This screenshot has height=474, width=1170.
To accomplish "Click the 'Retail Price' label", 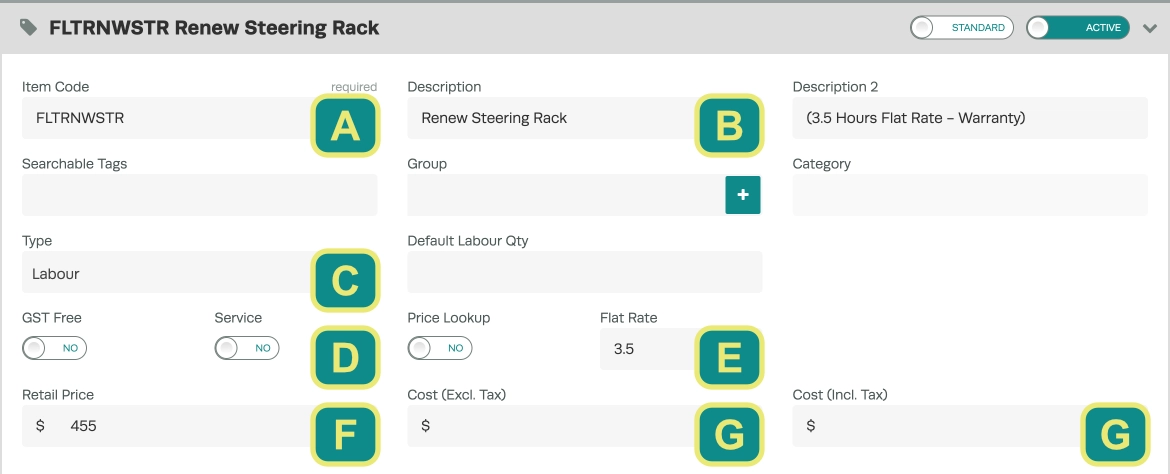I will [58, 394].
